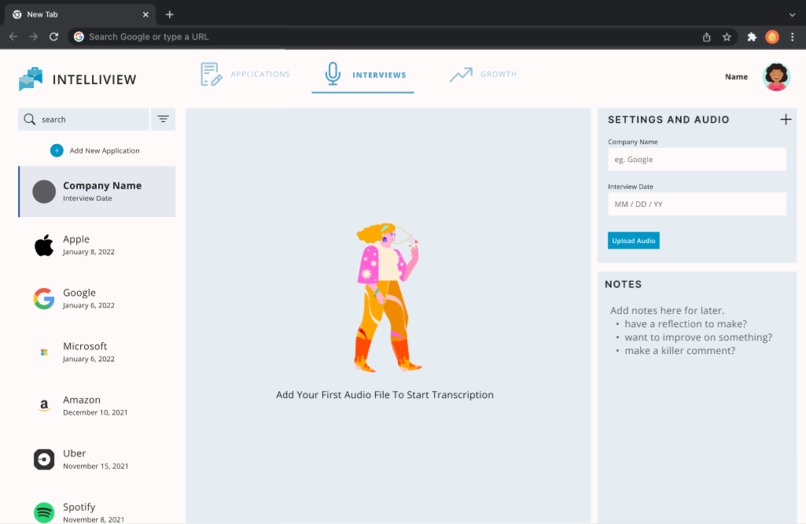Click the Google logo icon

44,299
